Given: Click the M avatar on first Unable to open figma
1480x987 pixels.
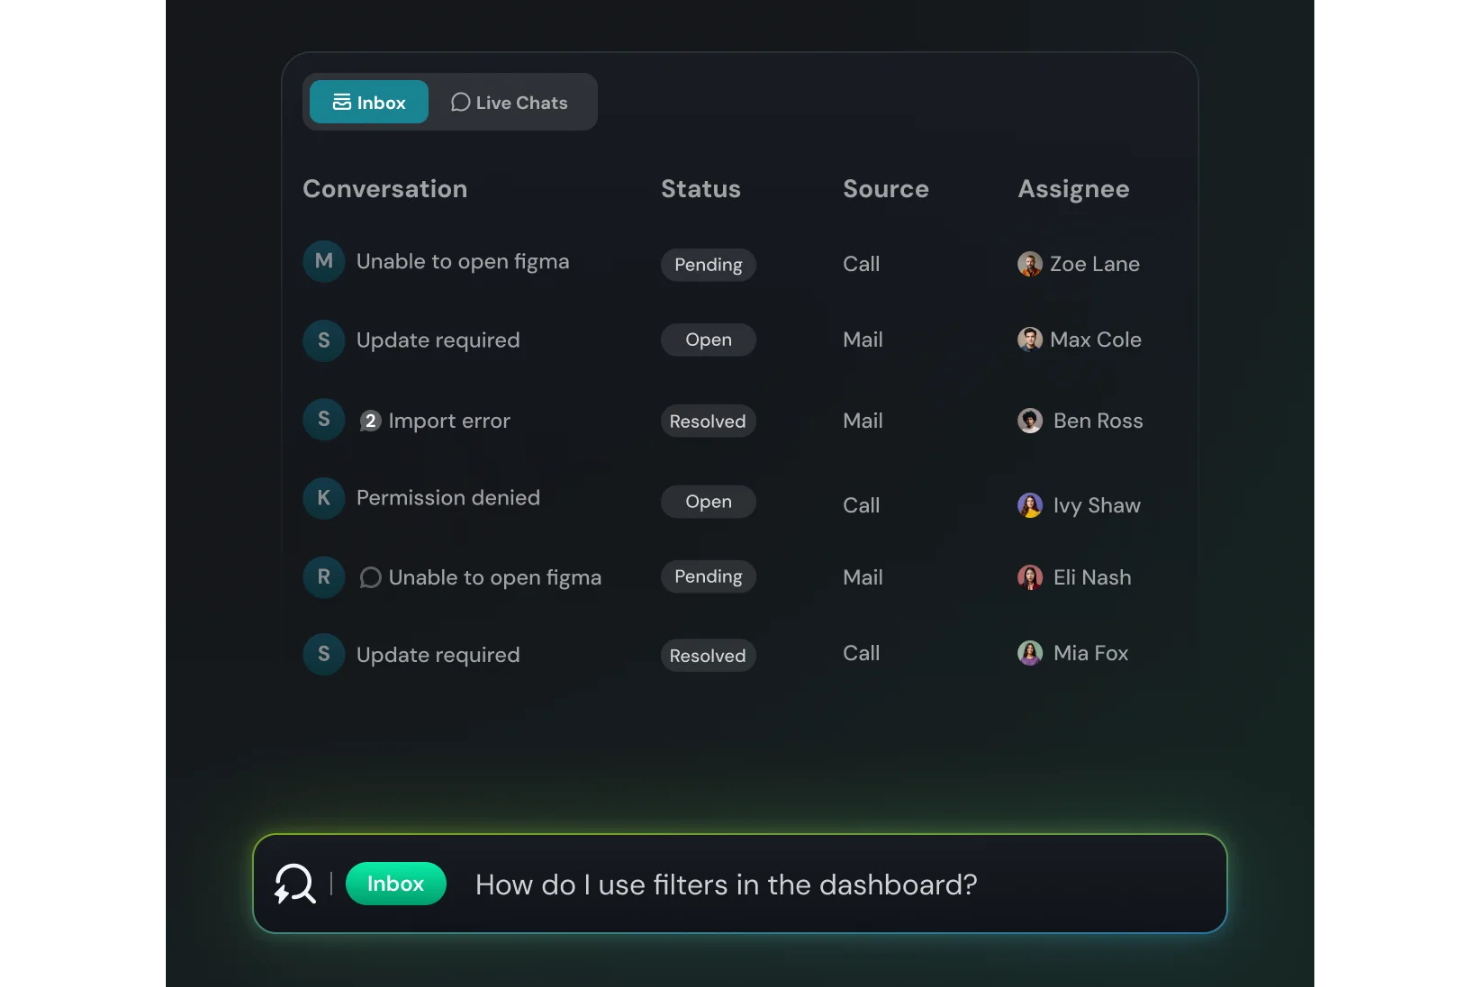Looking at the screenshot, I should coord(323,261).
